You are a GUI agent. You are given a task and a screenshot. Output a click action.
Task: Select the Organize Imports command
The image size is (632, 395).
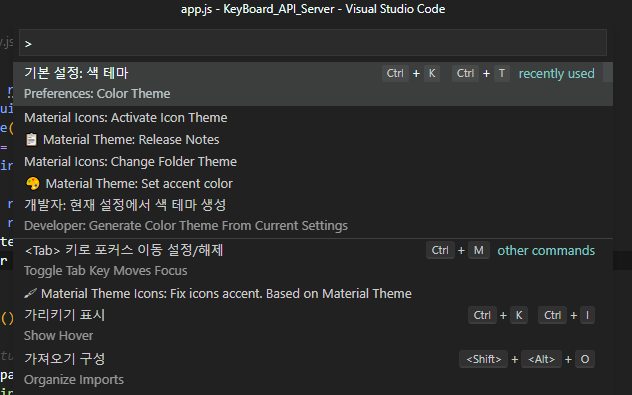click(313, 369)
